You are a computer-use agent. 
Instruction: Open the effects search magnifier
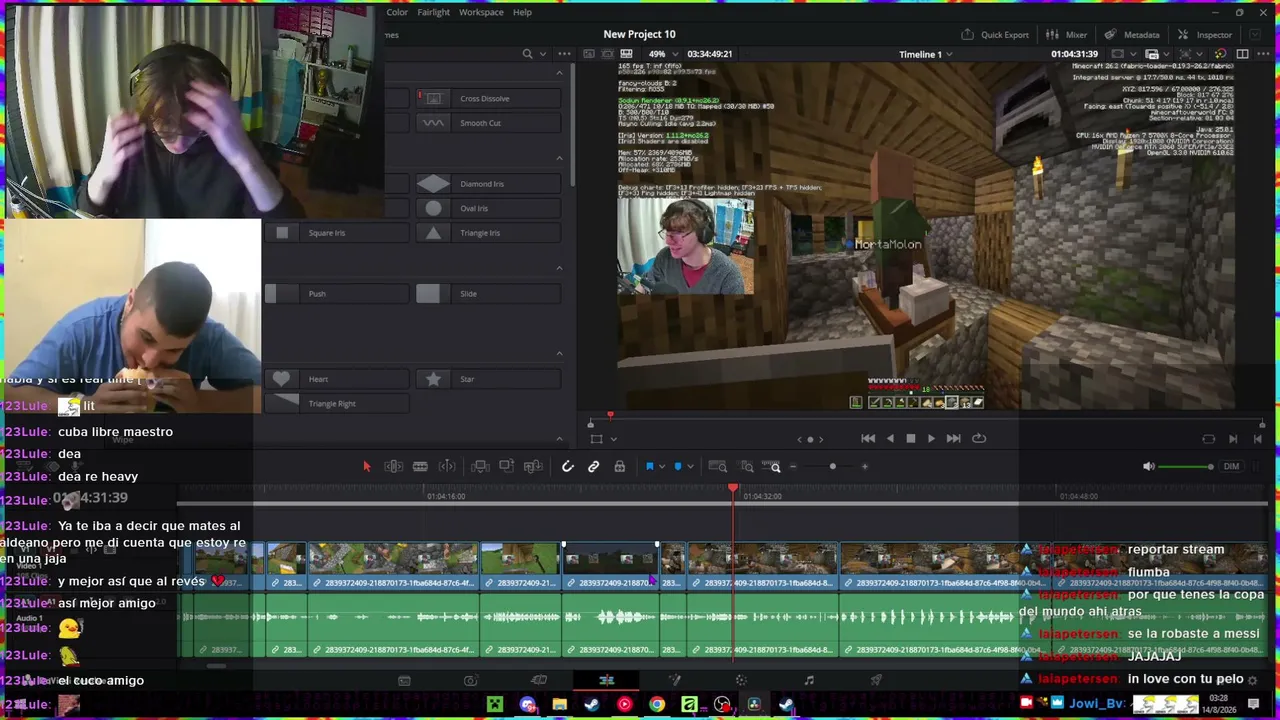[527, 54]
